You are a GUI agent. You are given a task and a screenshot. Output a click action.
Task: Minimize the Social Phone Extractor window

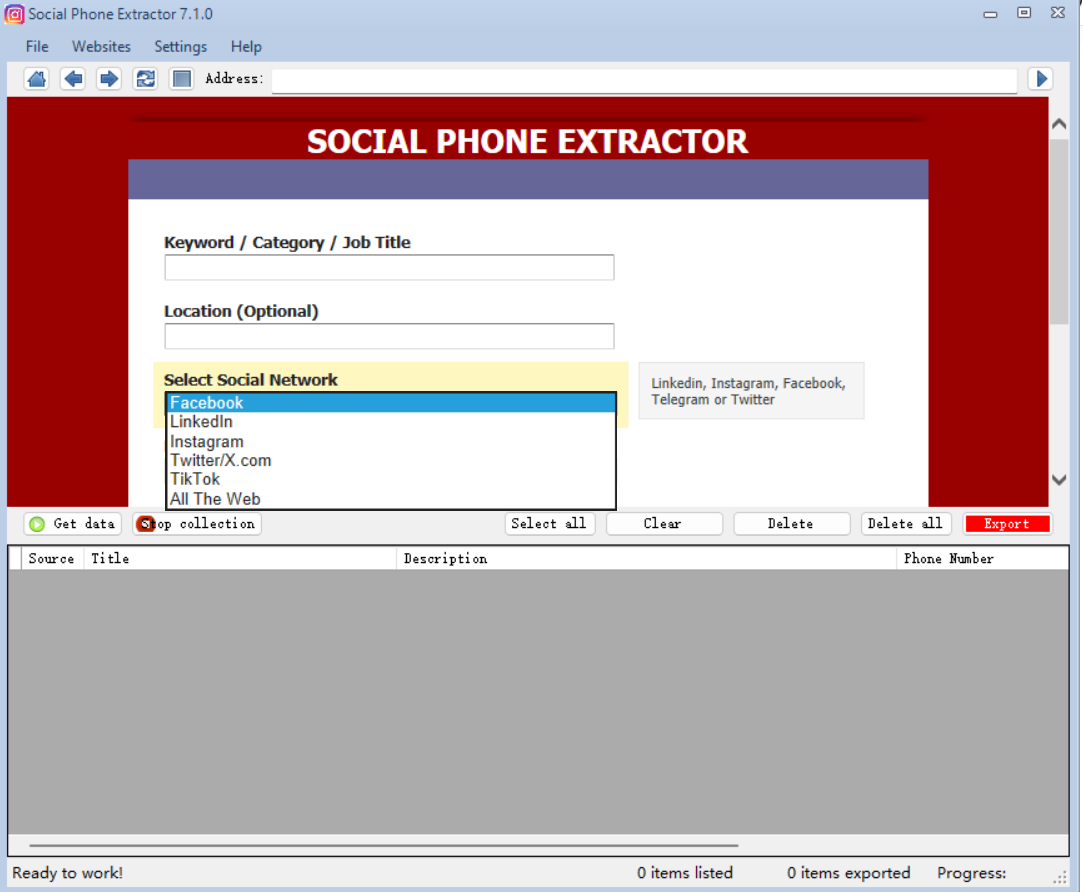[990, 14]
